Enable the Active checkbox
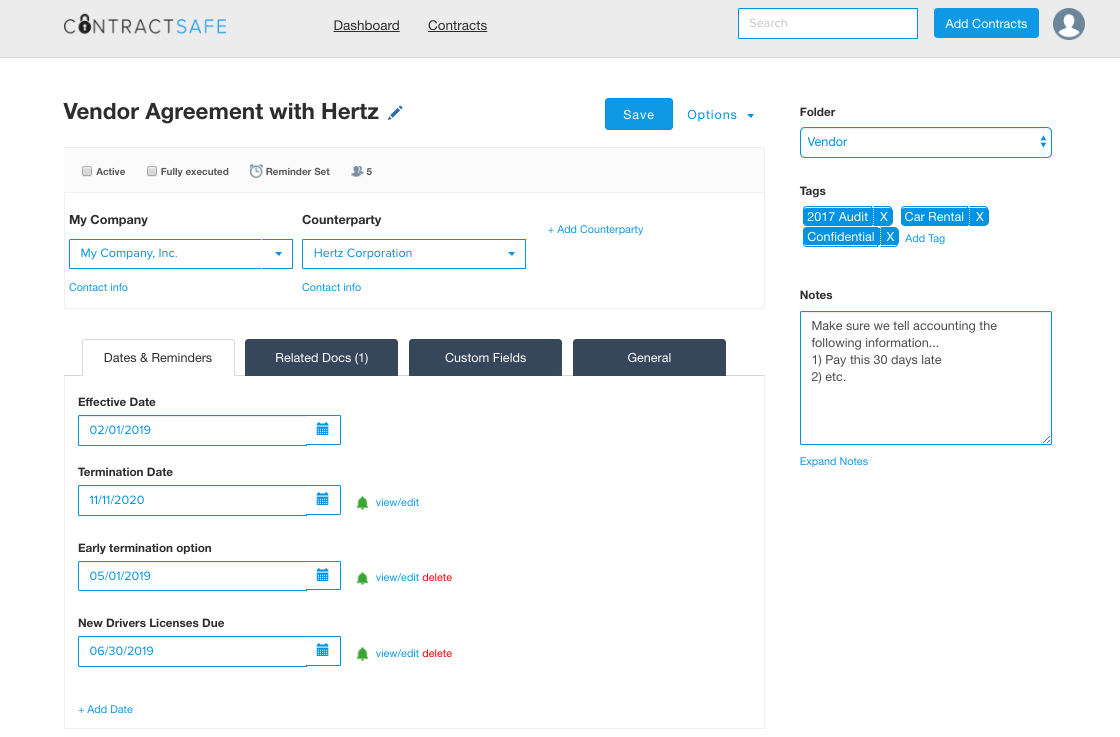This screenshot has width=1120, height=737. coord(87,171)
